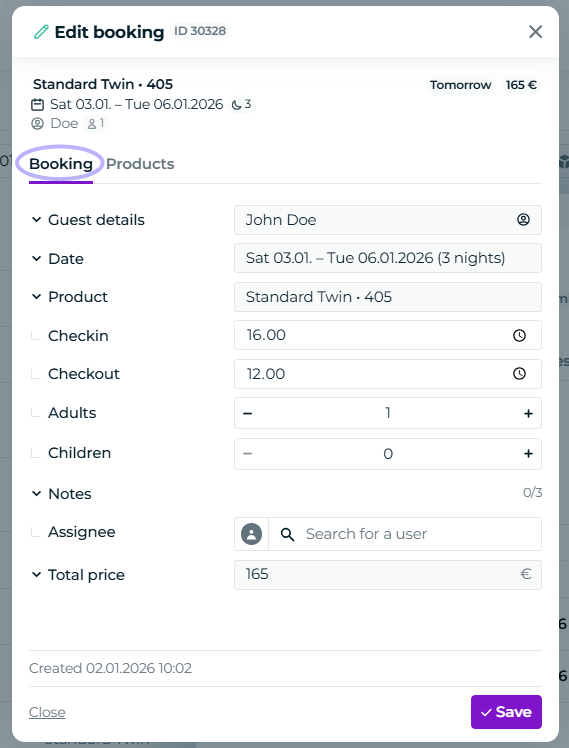Open the checkout time clock icon
Screen dimensions: 569x748
coord(519,374)
